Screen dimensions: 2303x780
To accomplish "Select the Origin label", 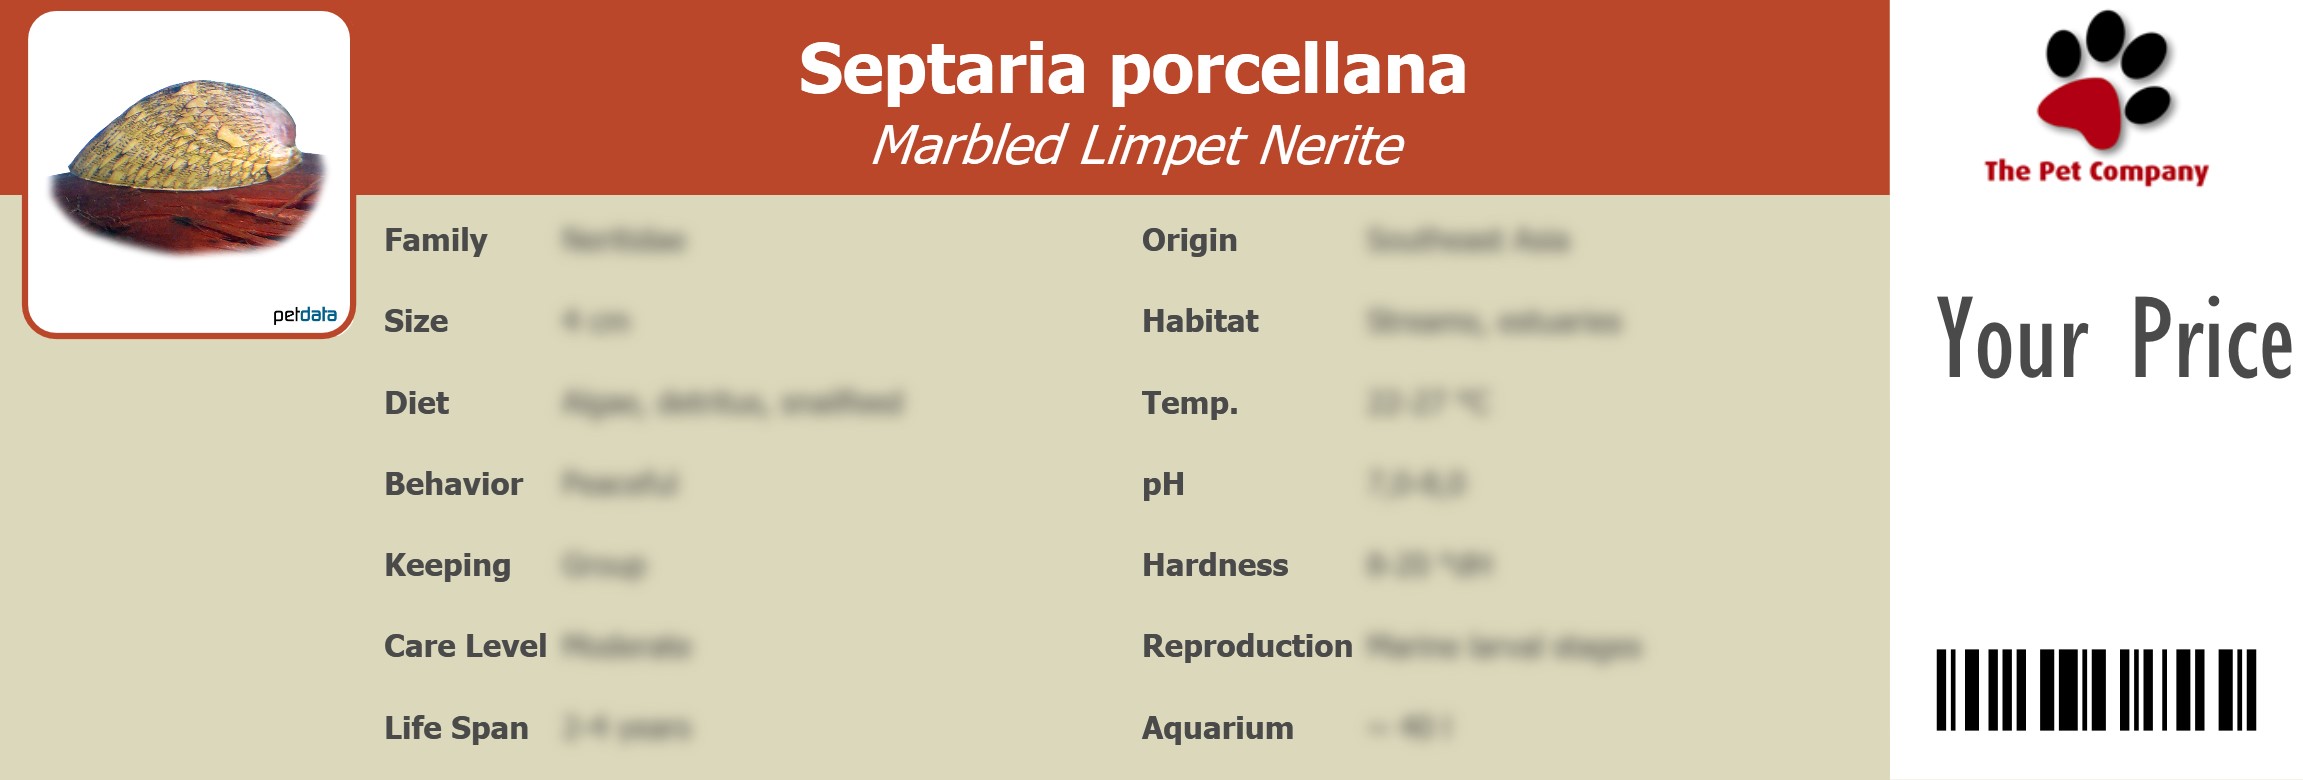I will pyautogui.click(x=1189, y=240).
